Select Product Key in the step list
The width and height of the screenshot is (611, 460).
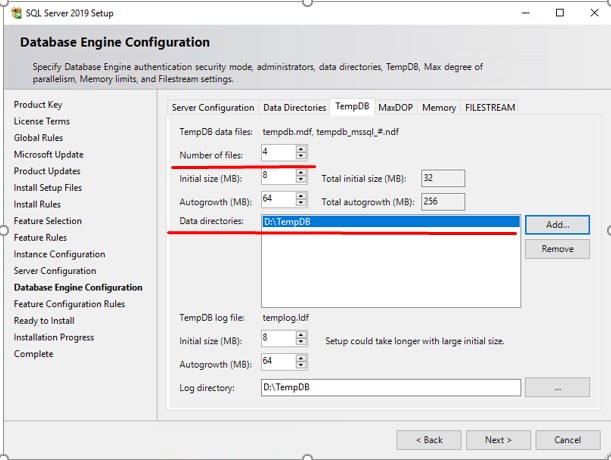[x=38, y=105]
